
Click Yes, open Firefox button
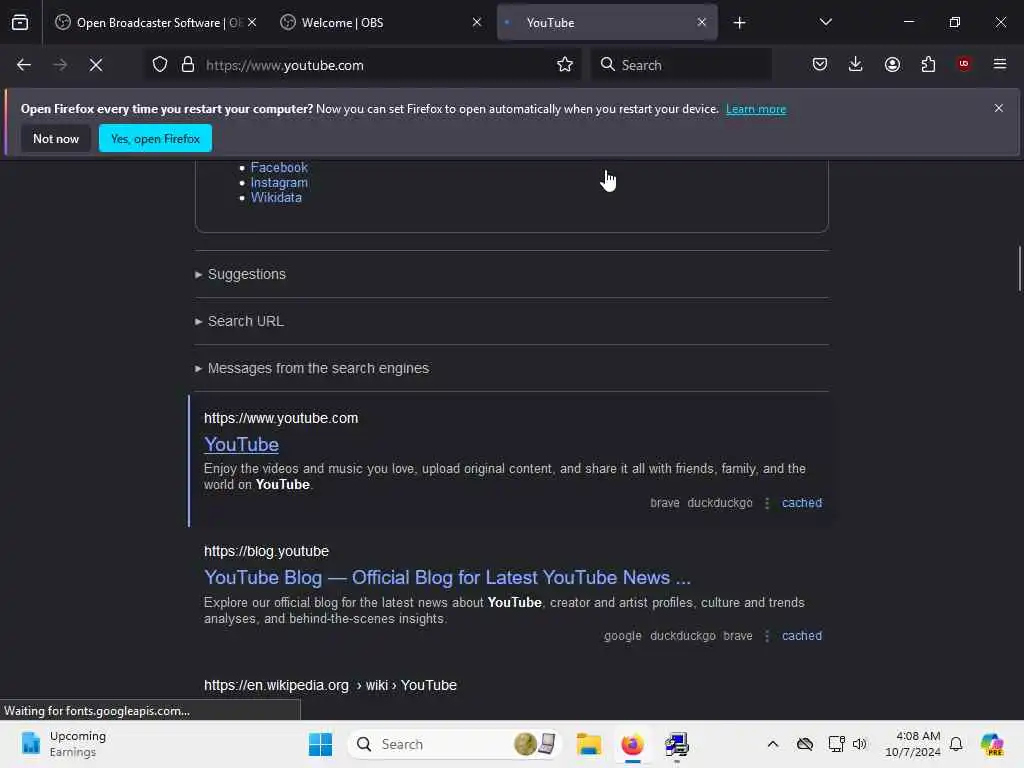tap(155, 138)
